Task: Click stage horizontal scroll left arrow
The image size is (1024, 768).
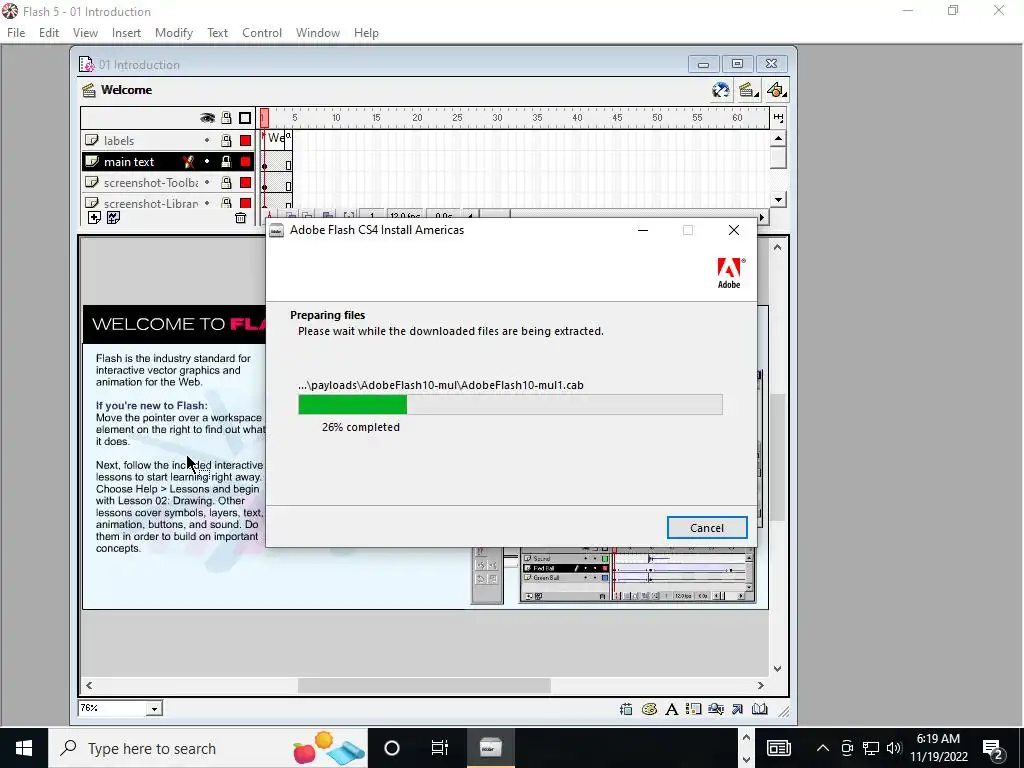Action: point(89,685)
